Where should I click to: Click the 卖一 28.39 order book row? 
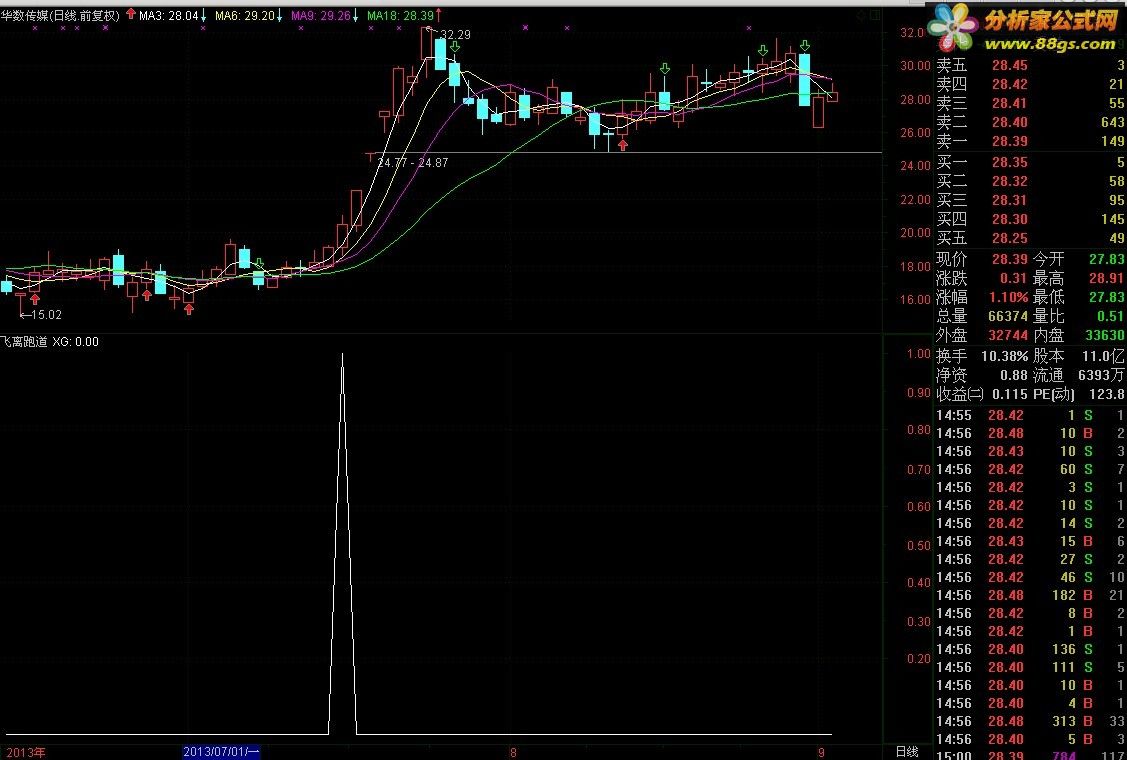pos(1030,141)
